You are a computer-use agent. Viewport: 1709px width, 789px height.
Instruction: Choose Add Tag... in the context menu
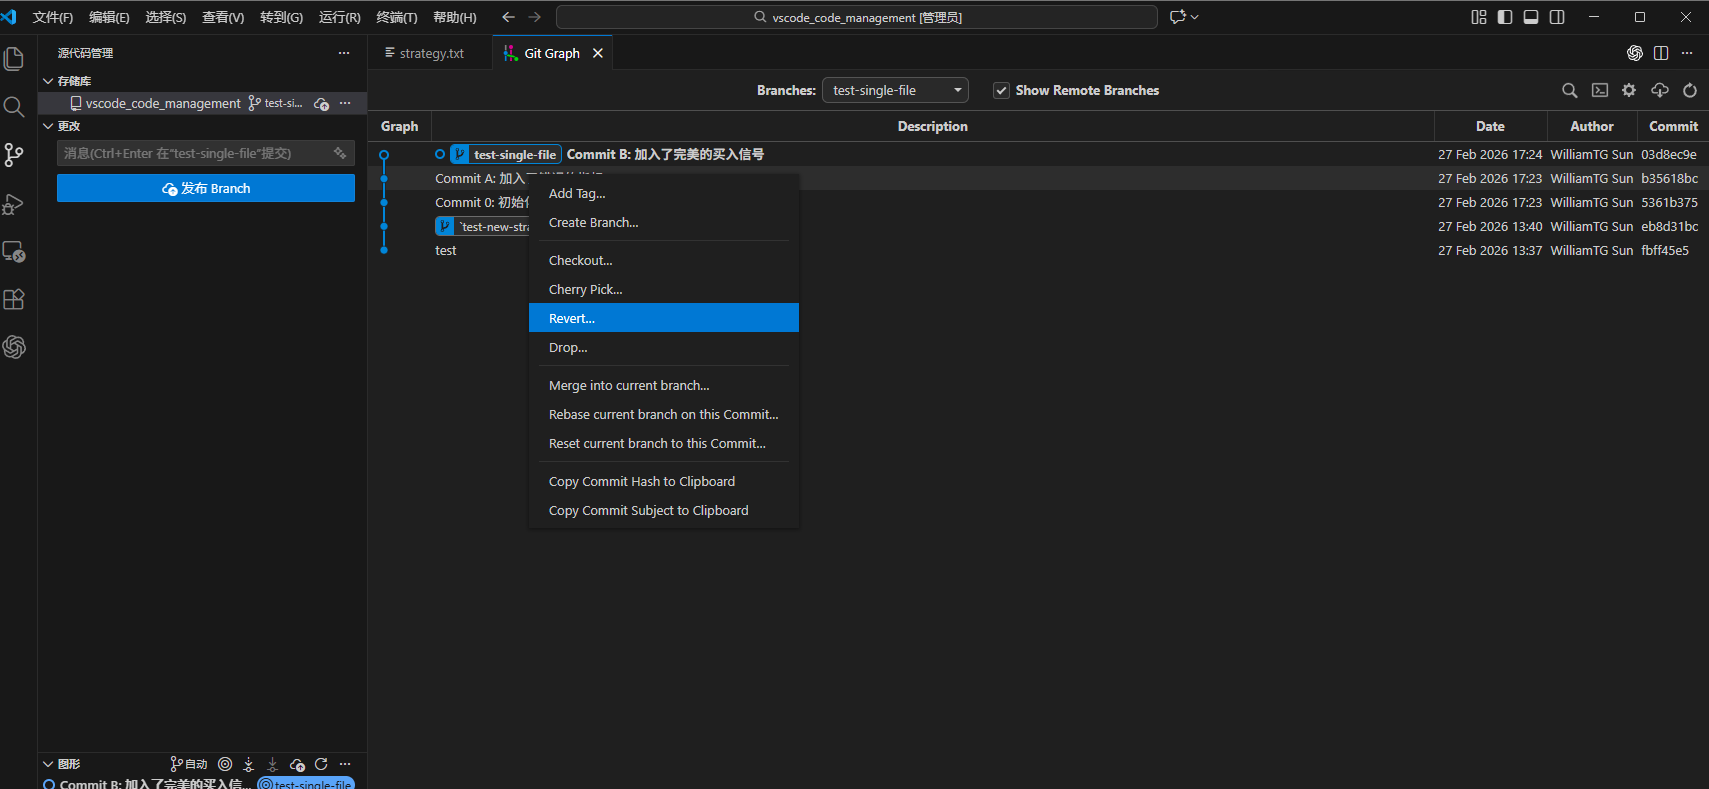pos(664,193)
